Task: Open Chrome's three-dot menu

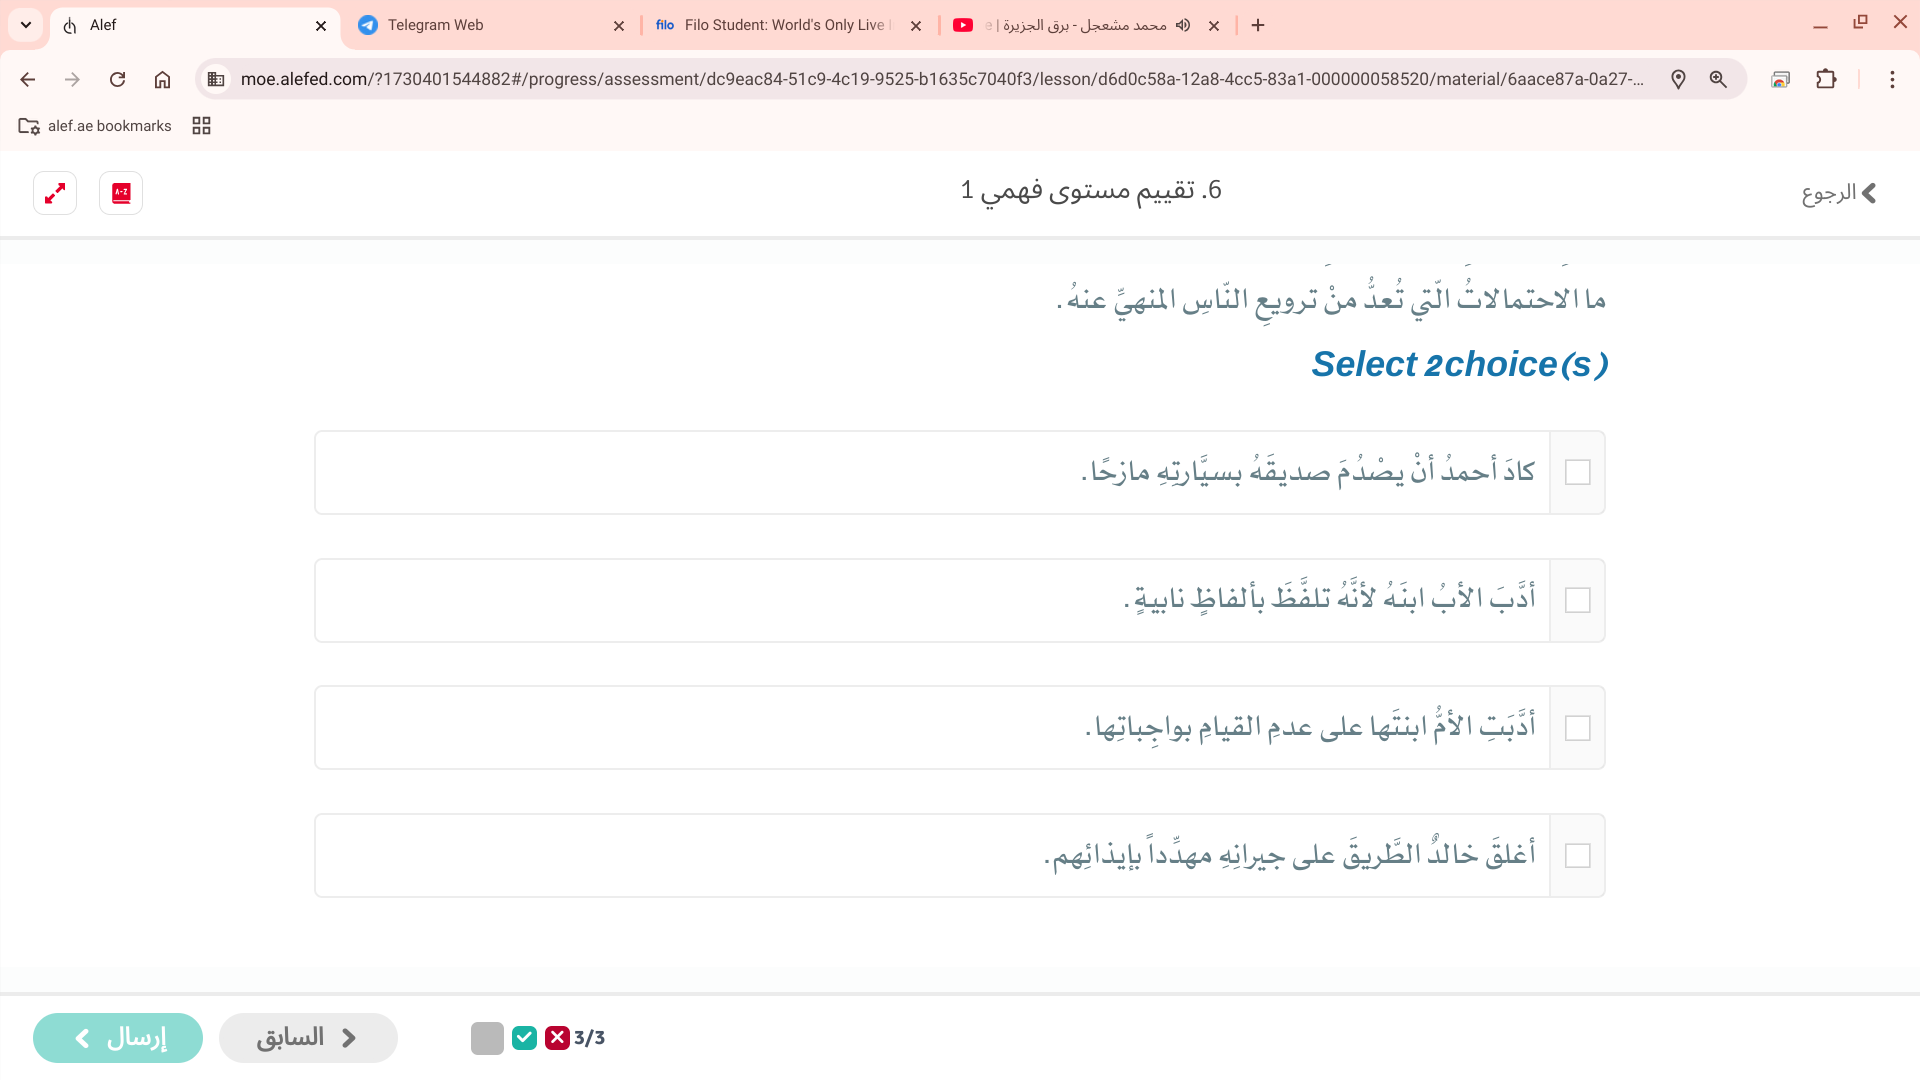Action: pos(1891,79)
